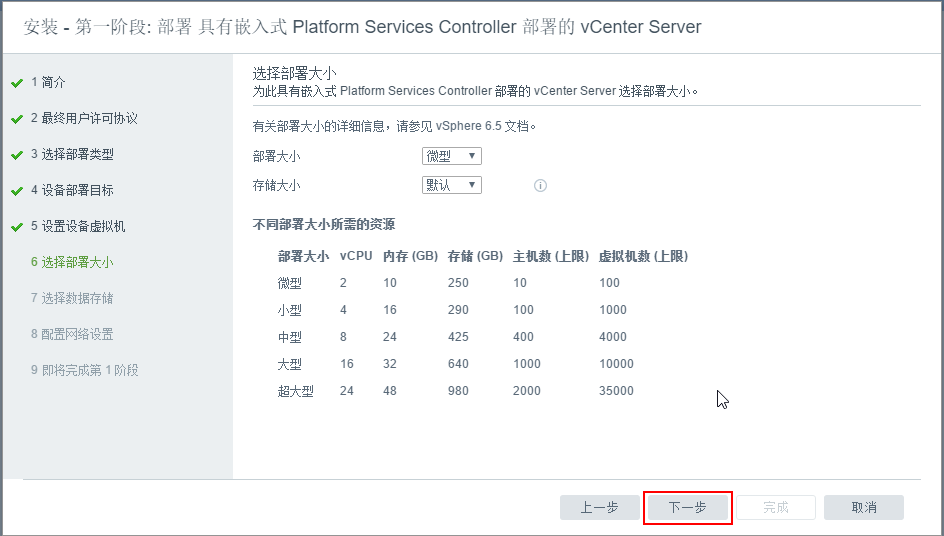This screenshot has height=536, width=944.
Task: Click step 7 选择数据存储
Action: [x=72, y=298]
